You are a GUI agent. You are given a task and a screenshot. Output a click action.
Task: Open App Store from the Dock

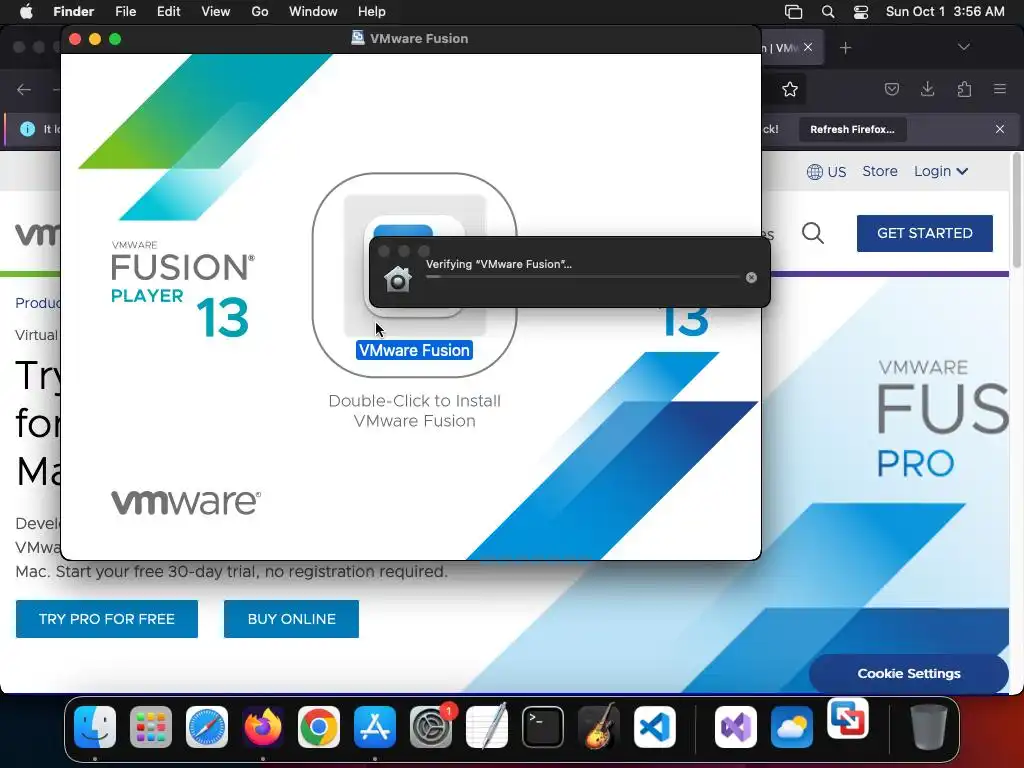(x=375, y=727)
